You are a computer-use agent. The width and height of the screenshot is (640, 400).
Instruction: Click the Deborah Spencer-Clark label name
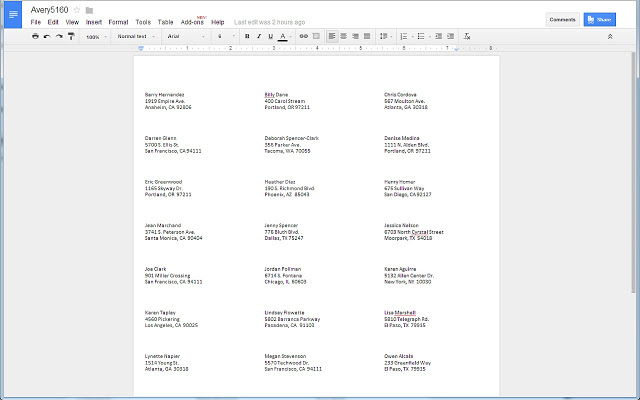(x=291, y=138)
